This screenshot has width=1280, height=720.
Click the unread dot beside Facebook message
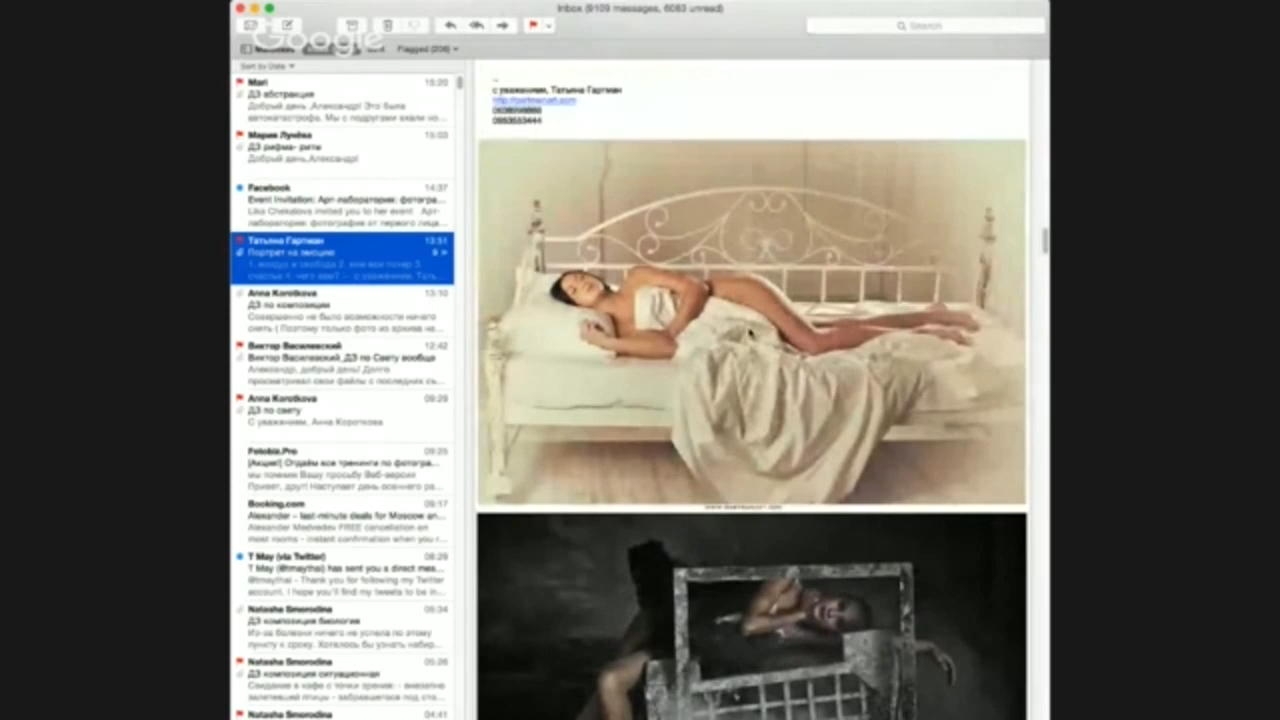[x=240, y=188]
